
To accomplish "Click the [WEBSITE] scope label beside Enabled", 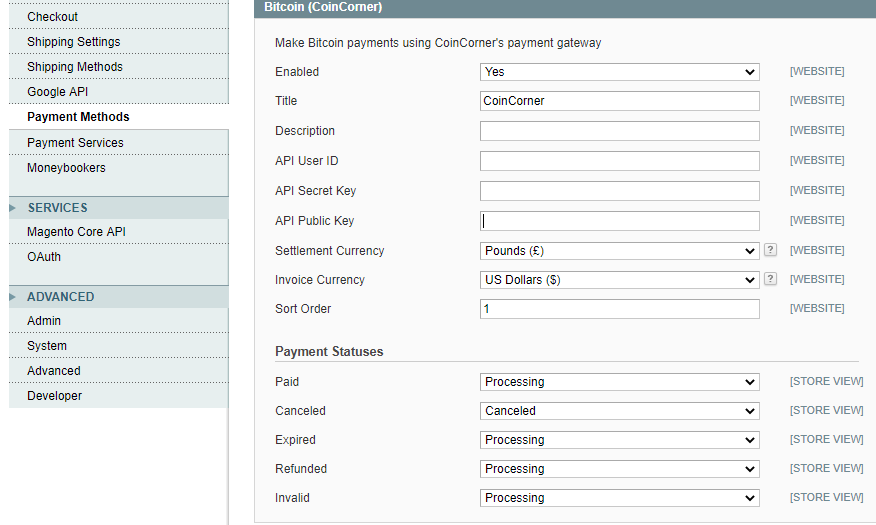I will click(x=817, y=71).
